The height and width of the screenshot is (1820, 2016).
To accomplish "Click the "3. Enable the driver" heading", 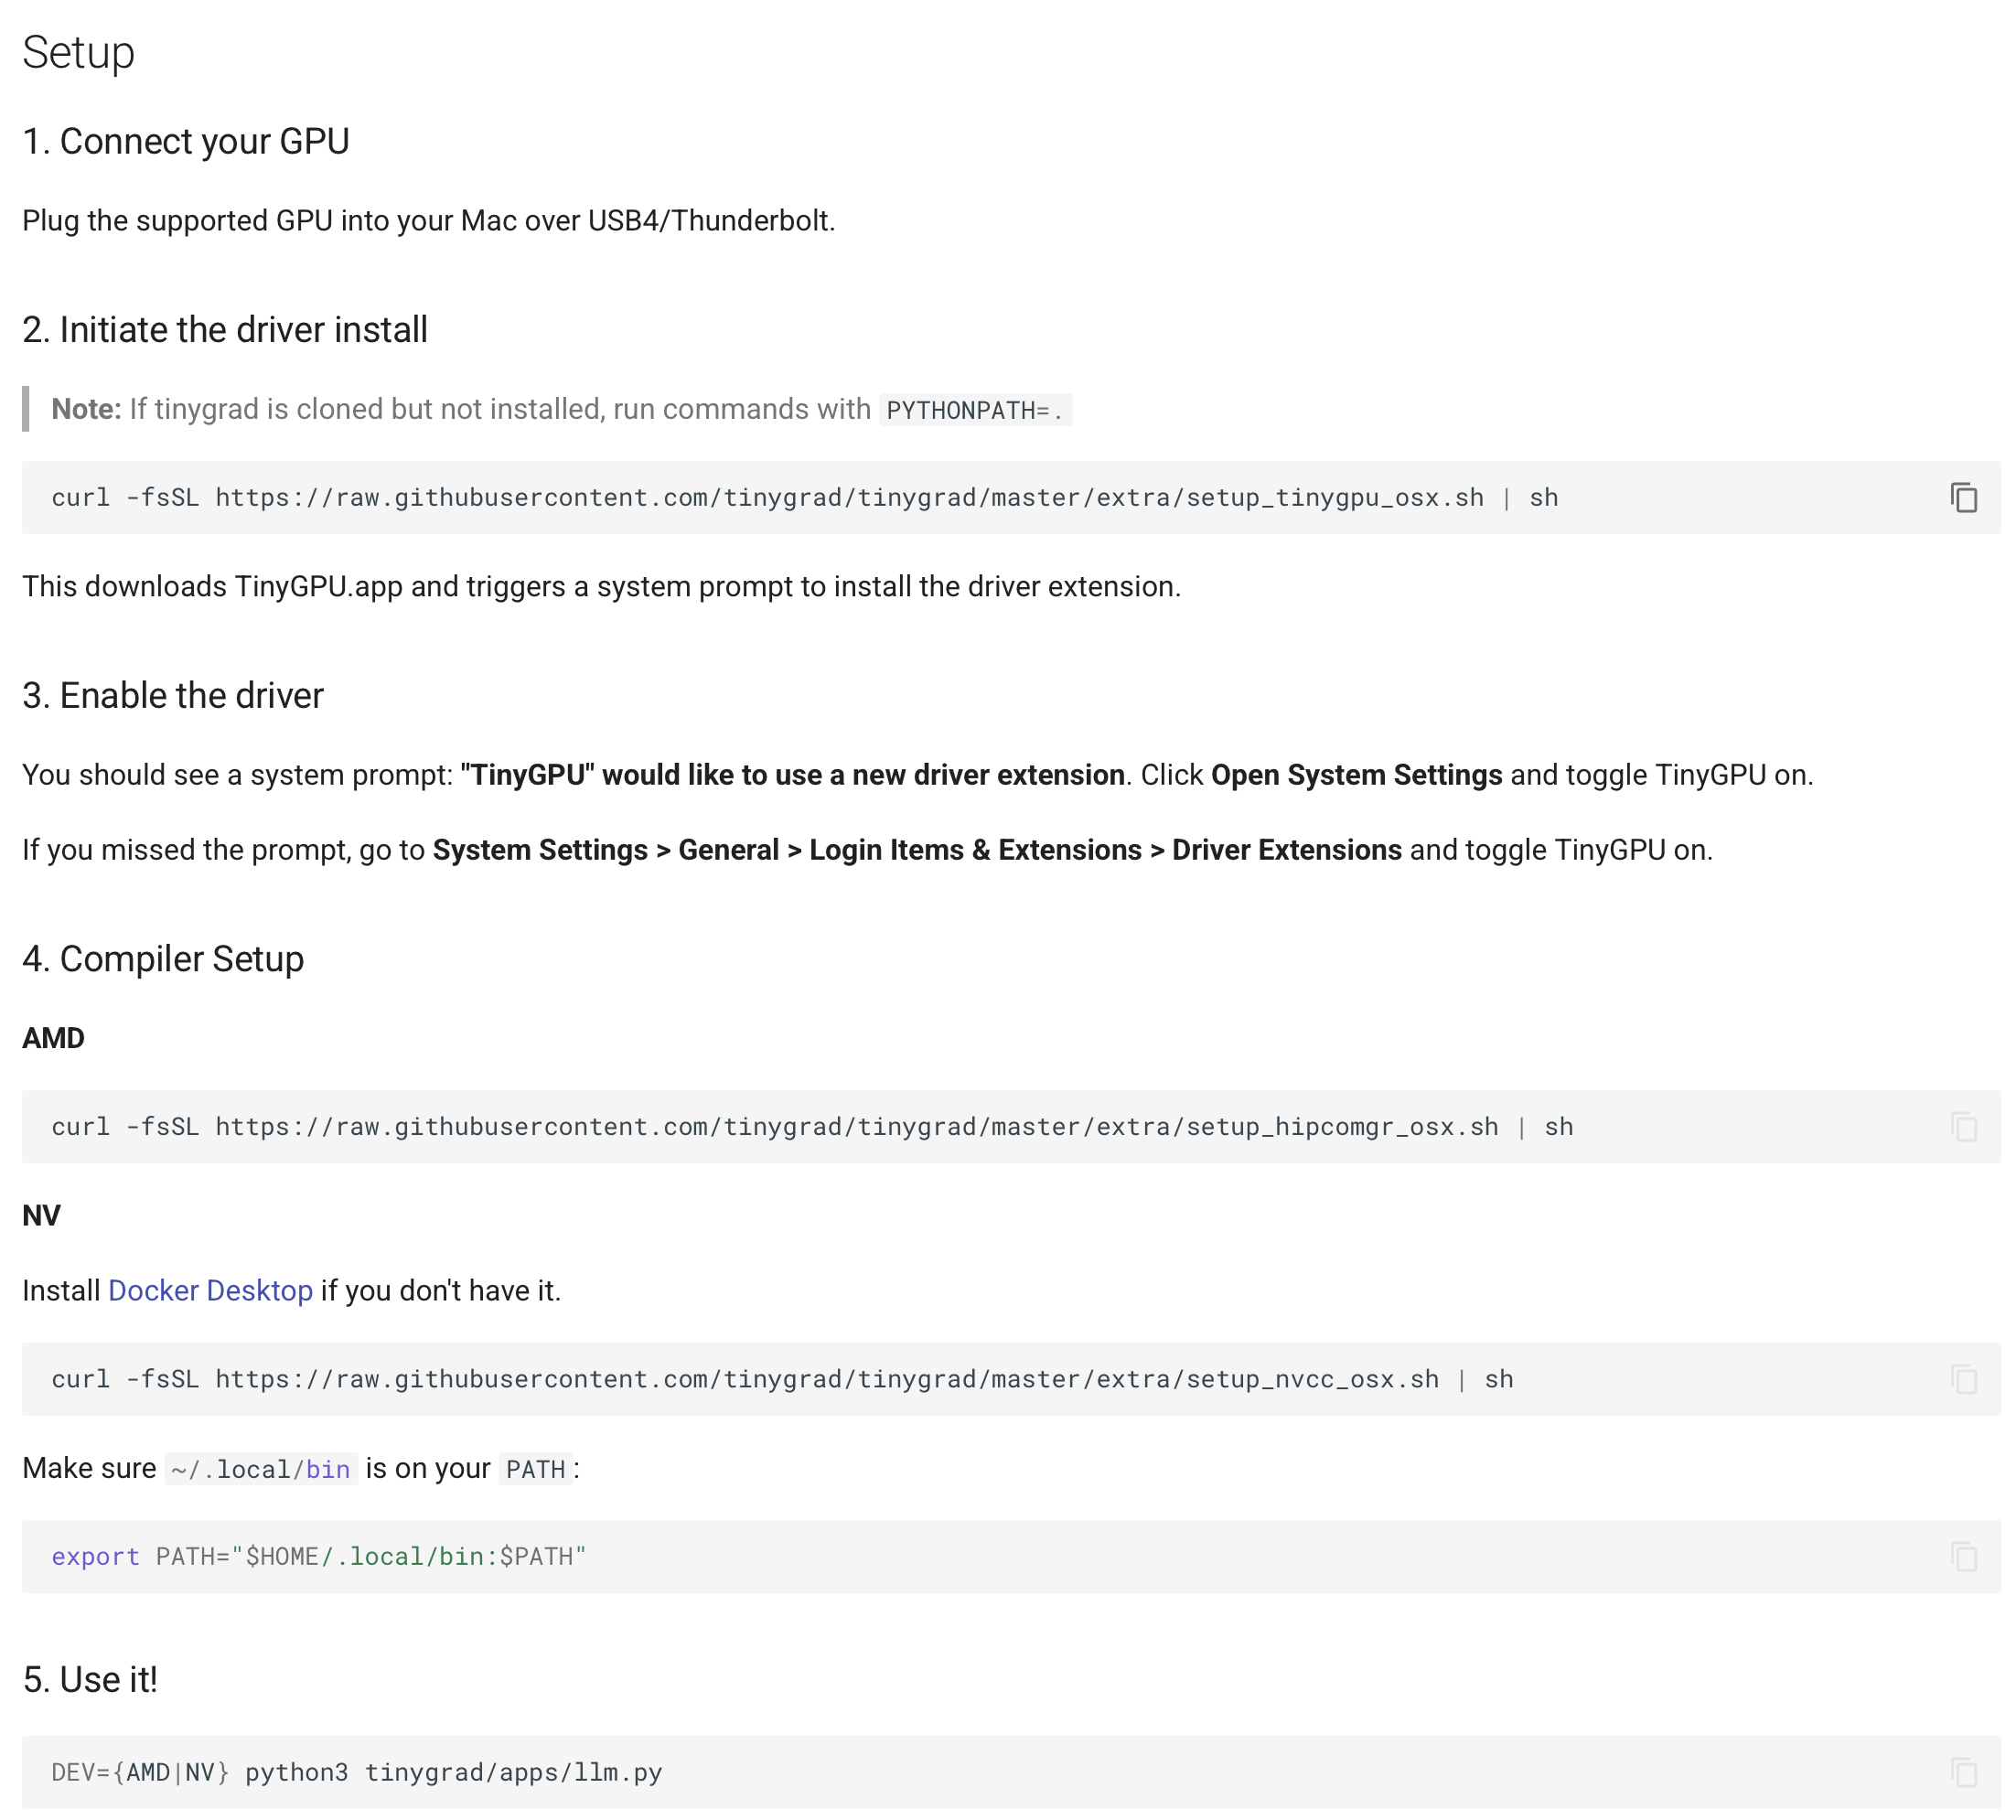I will tap(173, 696).
